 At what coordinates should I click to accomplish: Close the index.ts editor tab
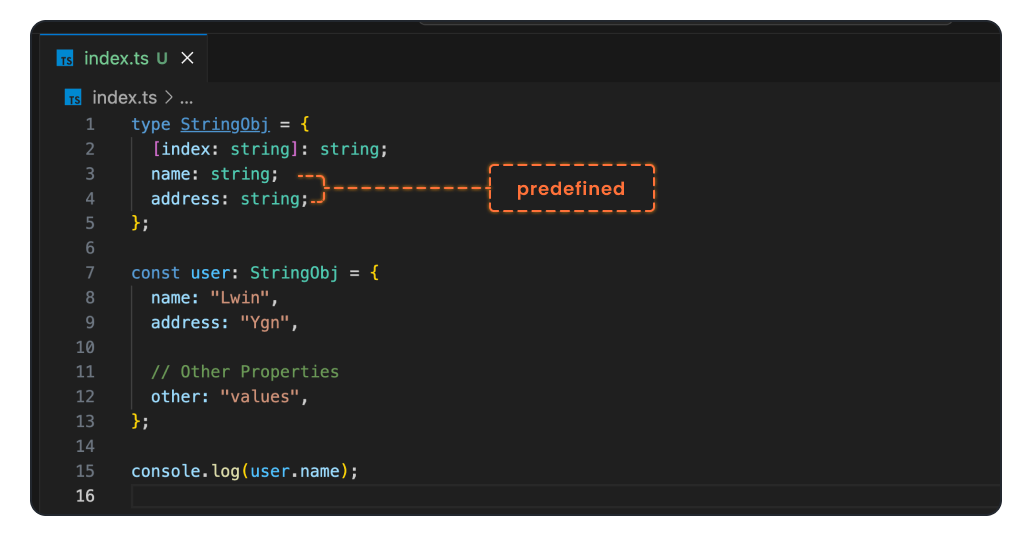point(187,59)
